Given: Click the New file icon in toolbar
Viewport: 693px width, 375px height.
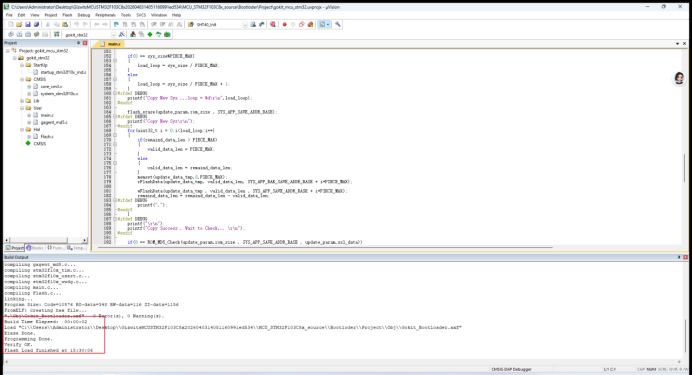Looking at the screenshot, I should 11,24.
